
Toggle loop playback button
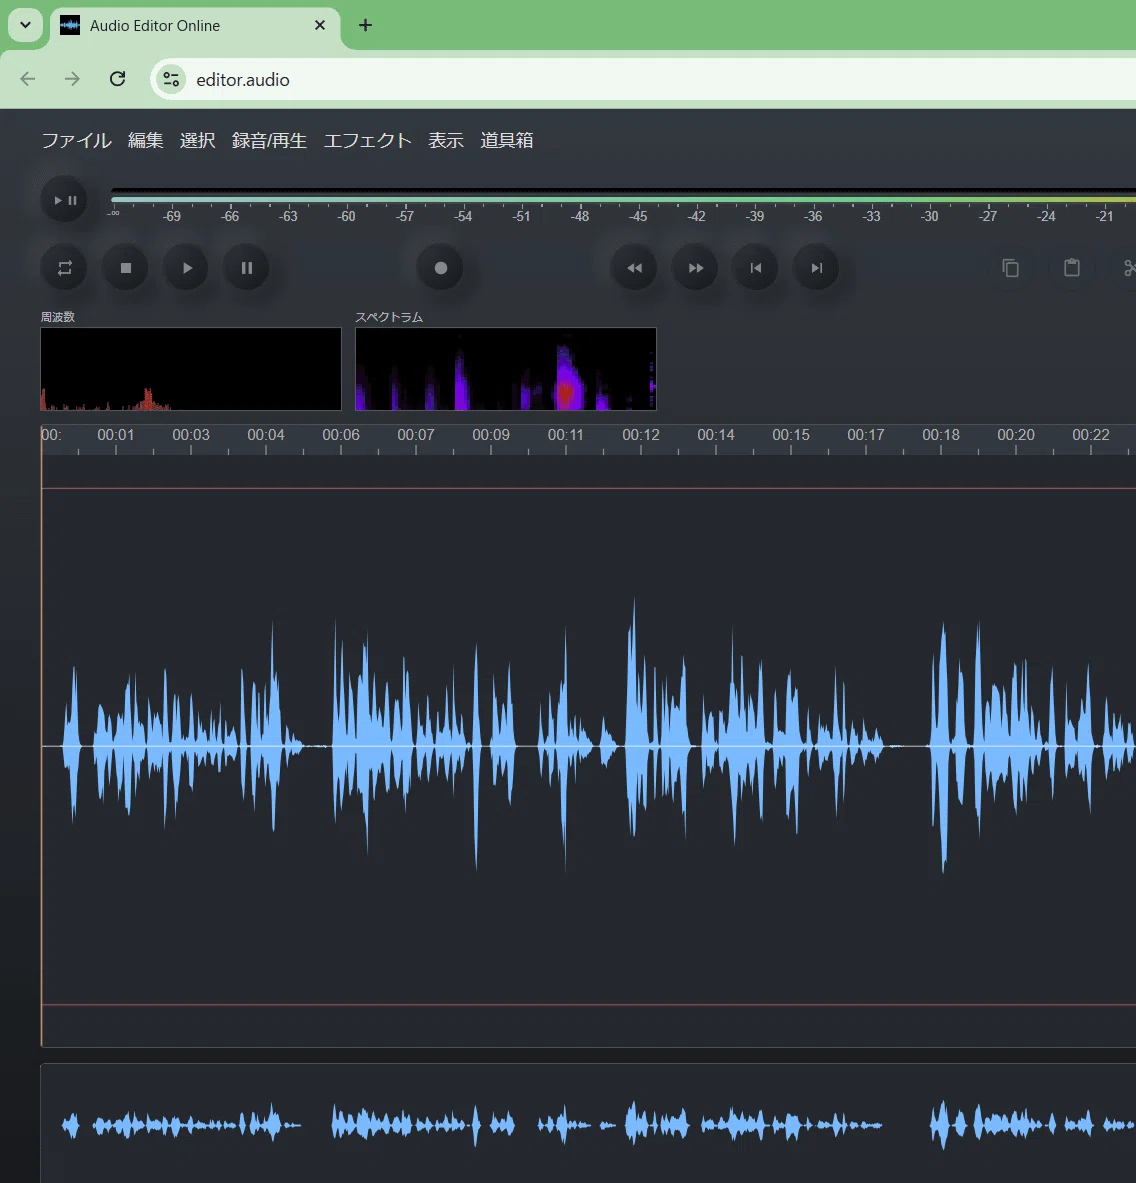tap(64, 268)
